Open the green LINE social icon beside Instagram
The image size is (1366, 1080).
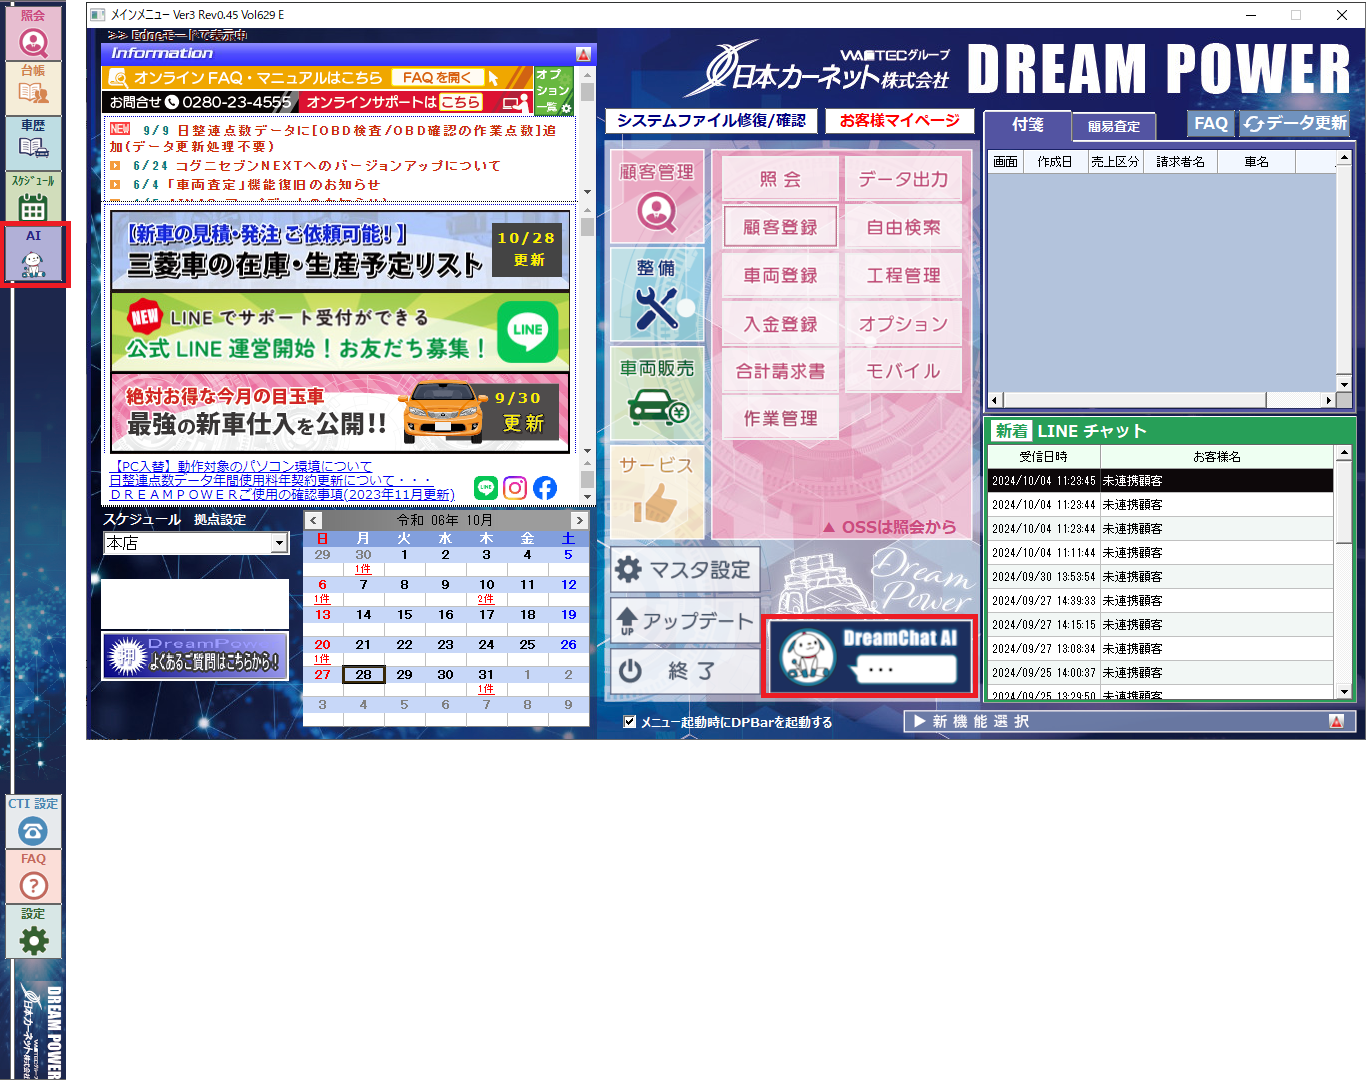coord(486,488)
